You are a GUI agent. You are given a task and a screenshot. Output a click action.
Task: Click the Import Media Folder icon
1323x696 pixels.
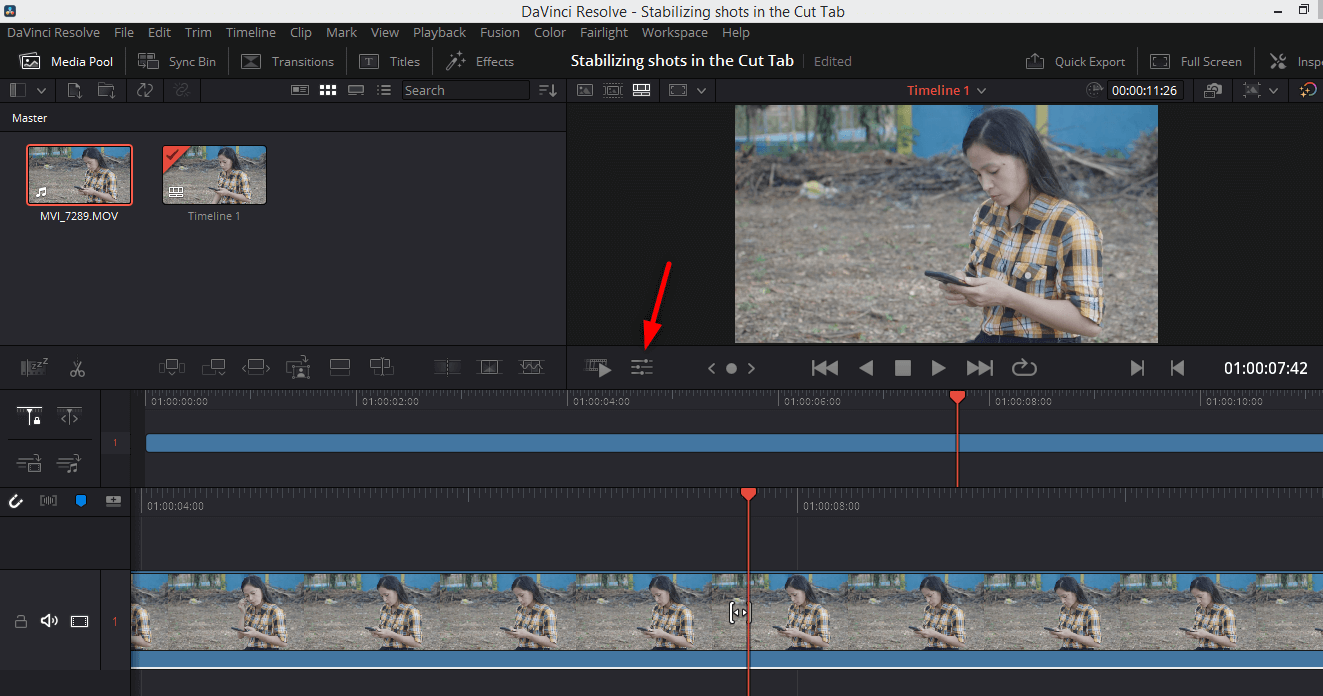click(x=106, y=90)
